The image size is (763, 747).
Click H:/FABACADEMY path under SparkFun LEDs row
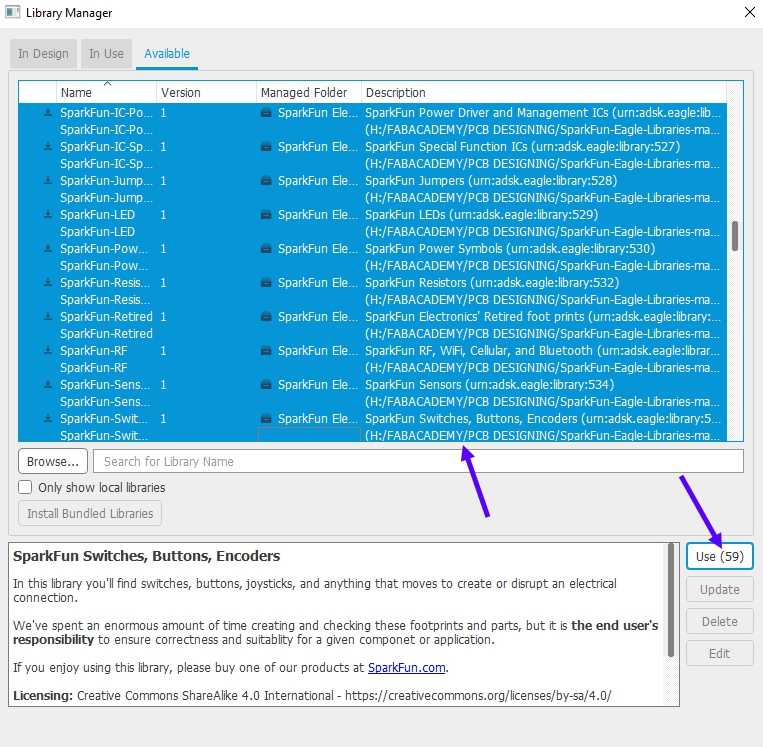[542, 232]
